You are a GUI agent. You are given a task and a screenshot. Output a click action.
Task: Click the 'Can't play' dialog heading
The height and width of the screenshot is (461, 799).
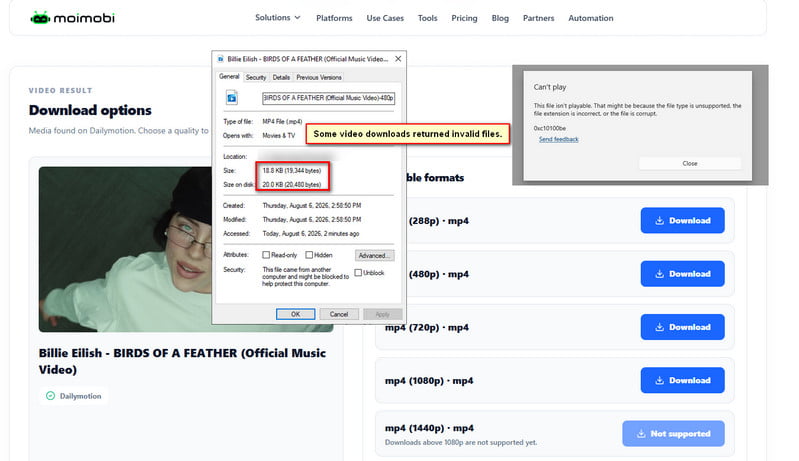click(x=550, y=87)
